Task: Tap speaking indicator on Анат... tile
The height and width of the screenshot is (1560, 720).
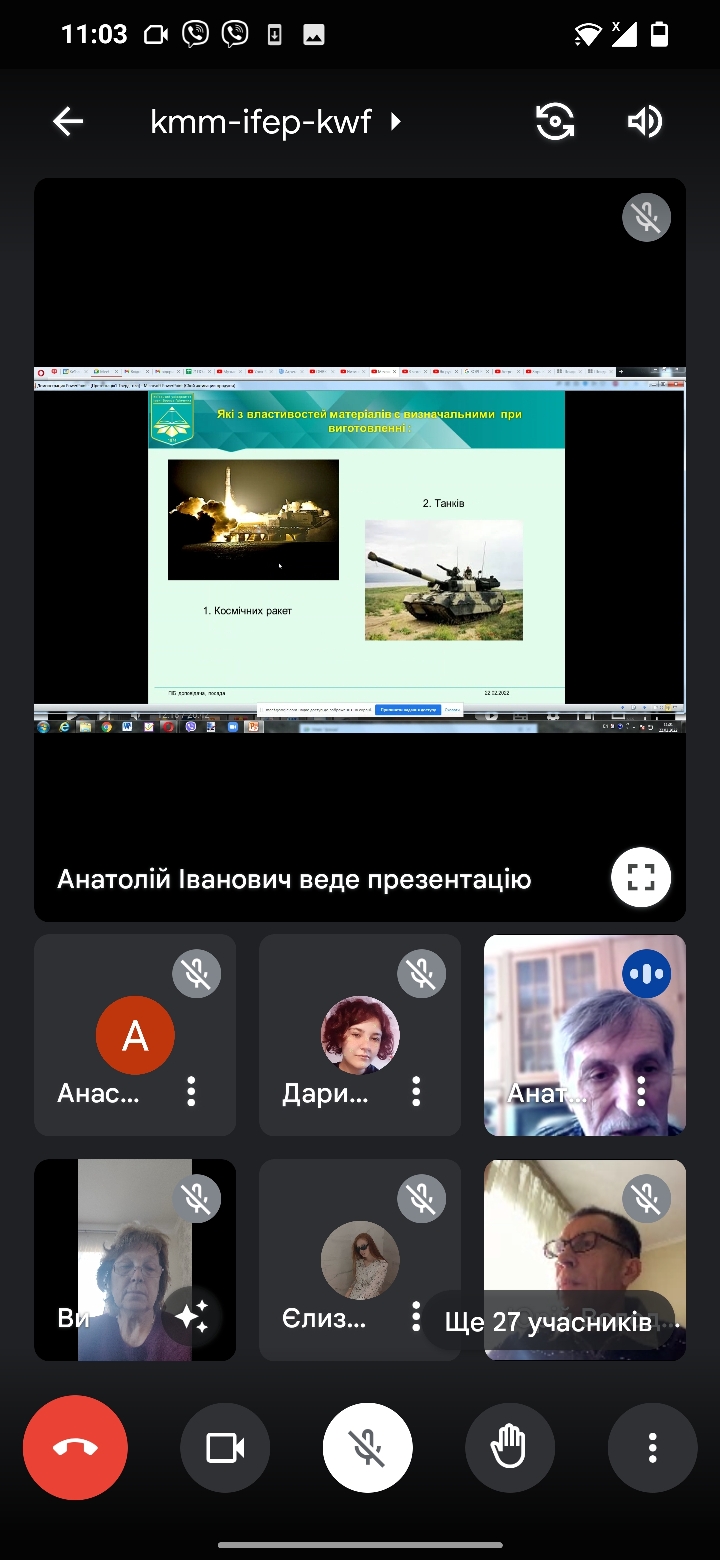Action: [x=647, y=974]
